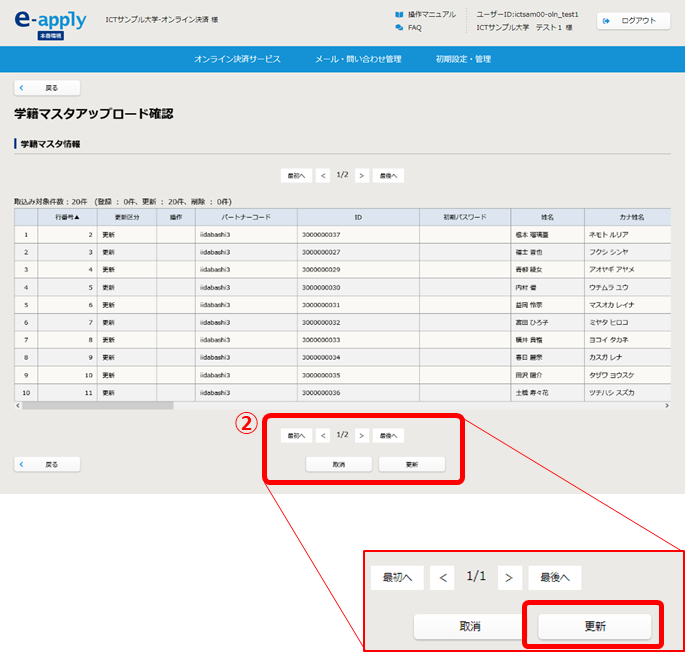
Task: Click the kana name マスオカ レイナ
Action: pyautogui.click(x=612, y=305)
